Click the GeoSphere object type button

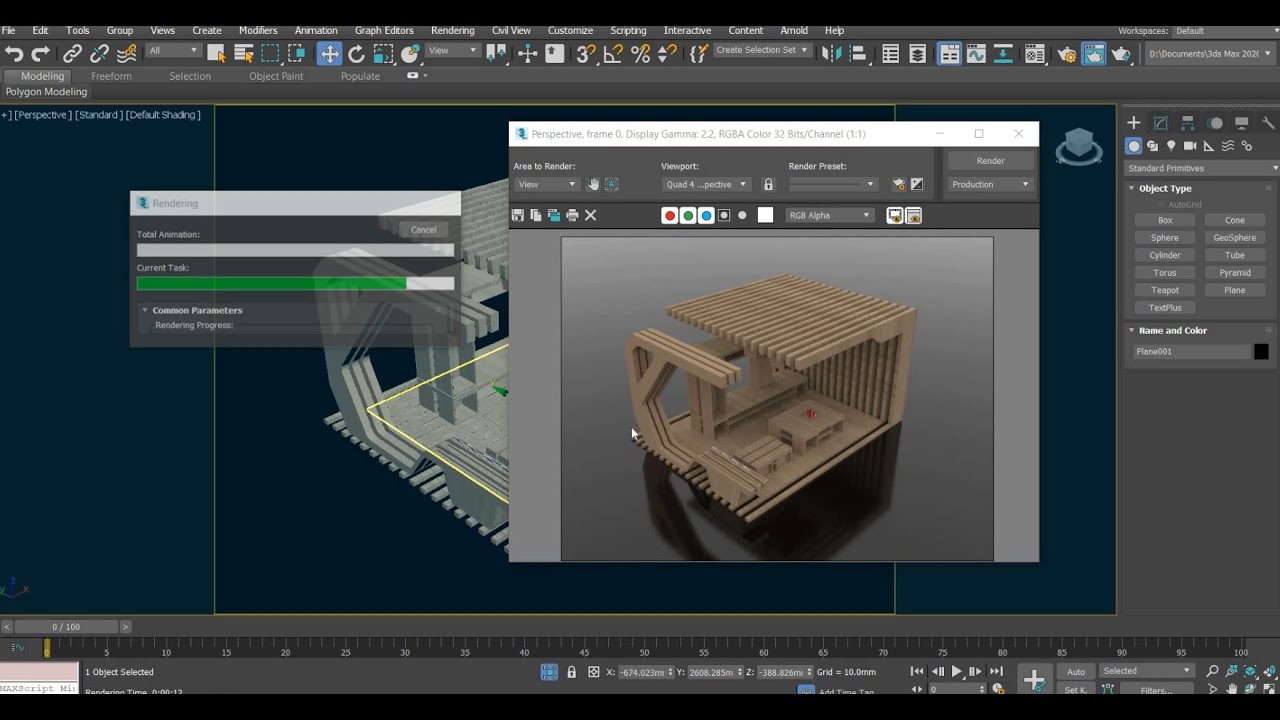(1235, 238)
